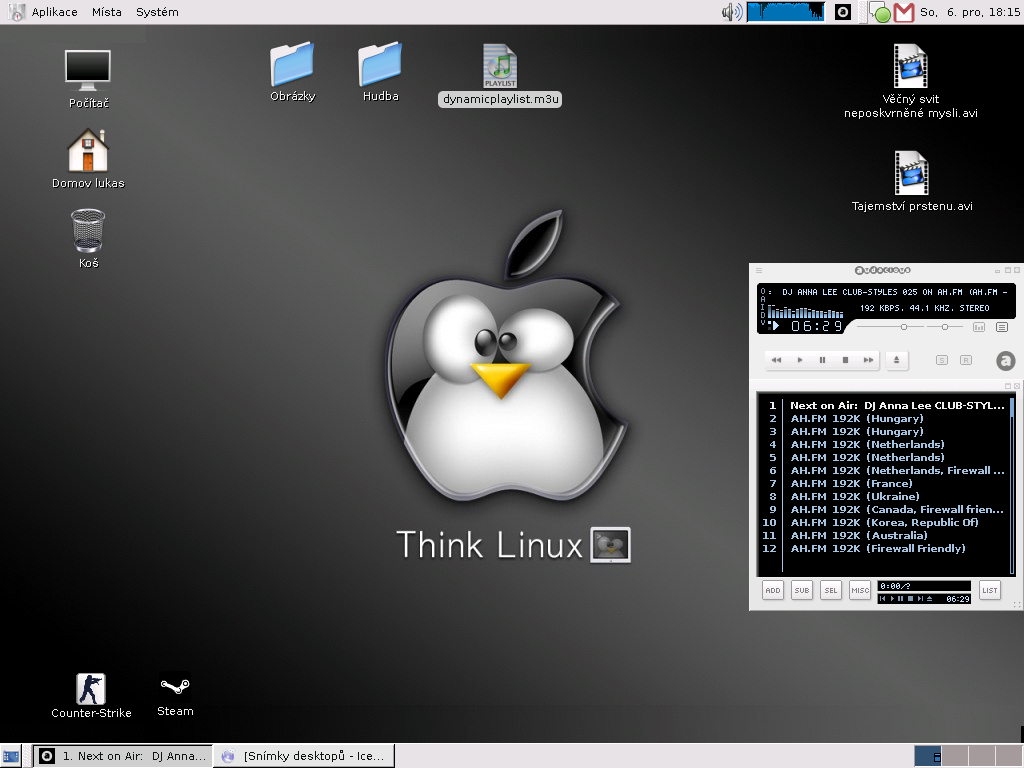This screenshot has width=1024, height=768.
Task: Click the green chat status tray icon
Action: click(880, 12)
